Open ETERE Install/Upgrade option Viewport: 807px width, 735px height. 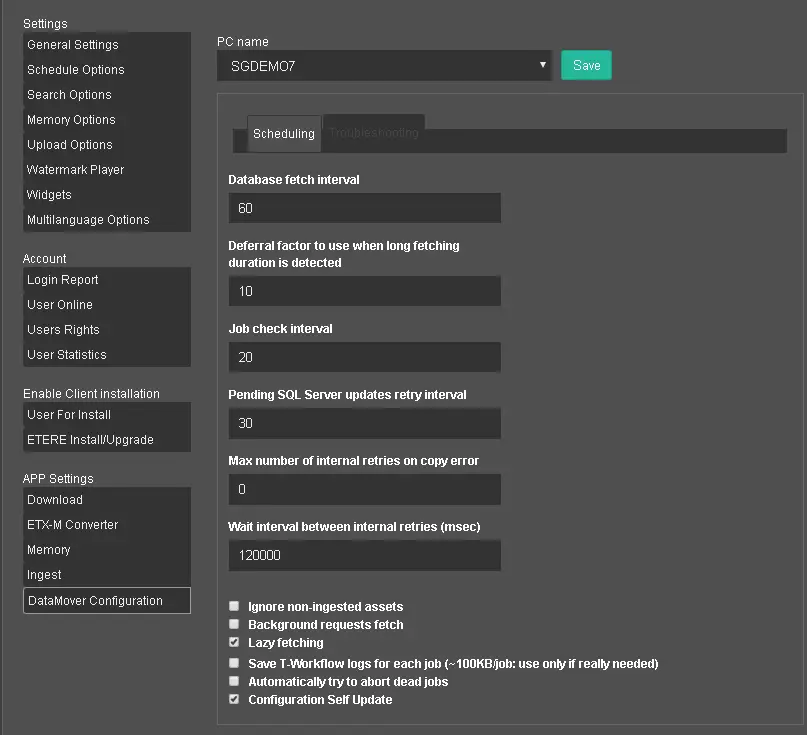tap(90, 440)
